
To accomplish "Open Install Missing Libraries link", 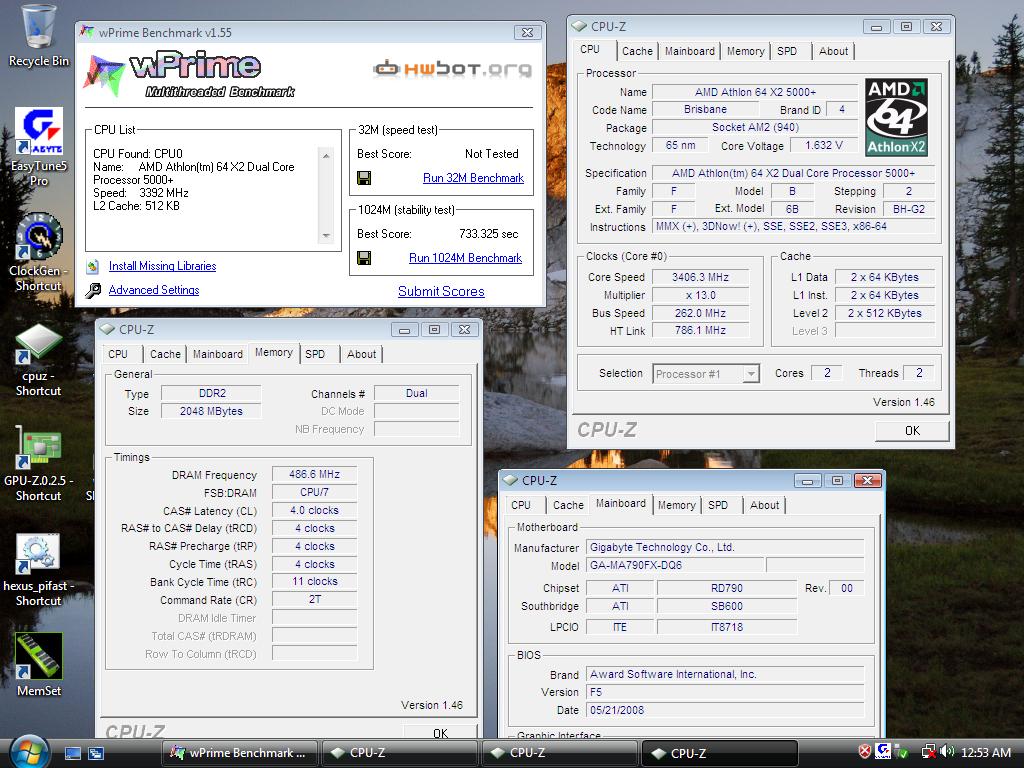I will pos(163,266).
